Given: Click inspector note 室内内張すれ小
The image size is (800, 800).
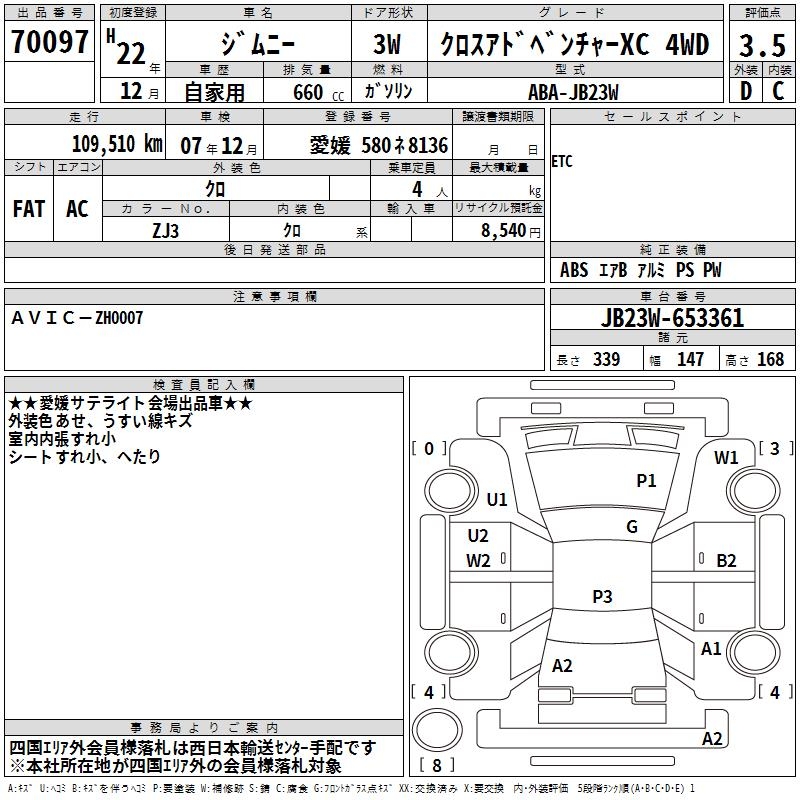Looking at the screenshot, I should click(62, 439).
